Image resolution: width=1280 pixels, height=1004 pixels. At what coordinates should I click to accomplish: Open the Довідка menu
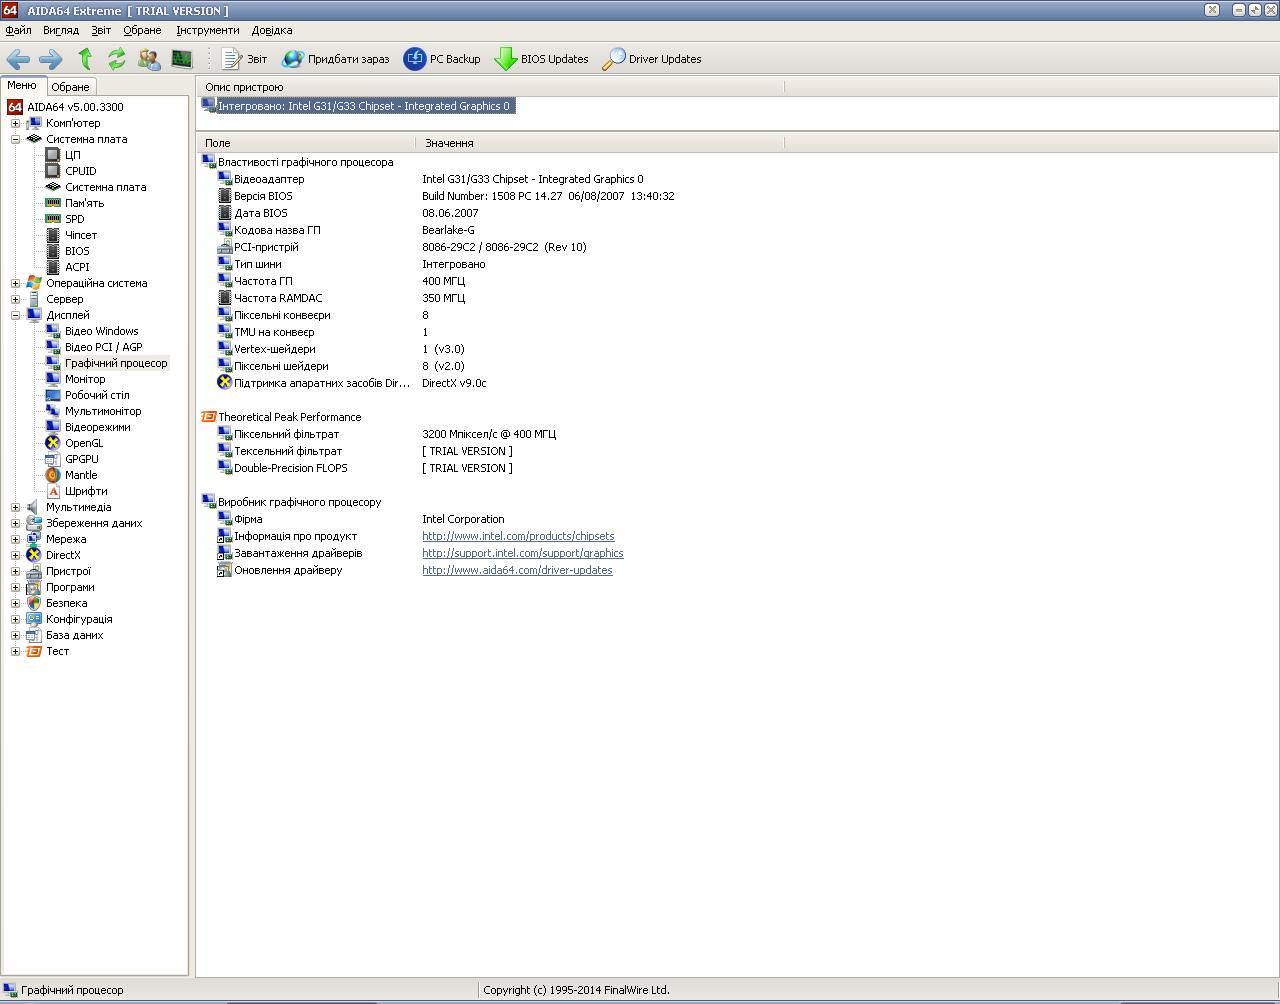click(x=272, y=30)
